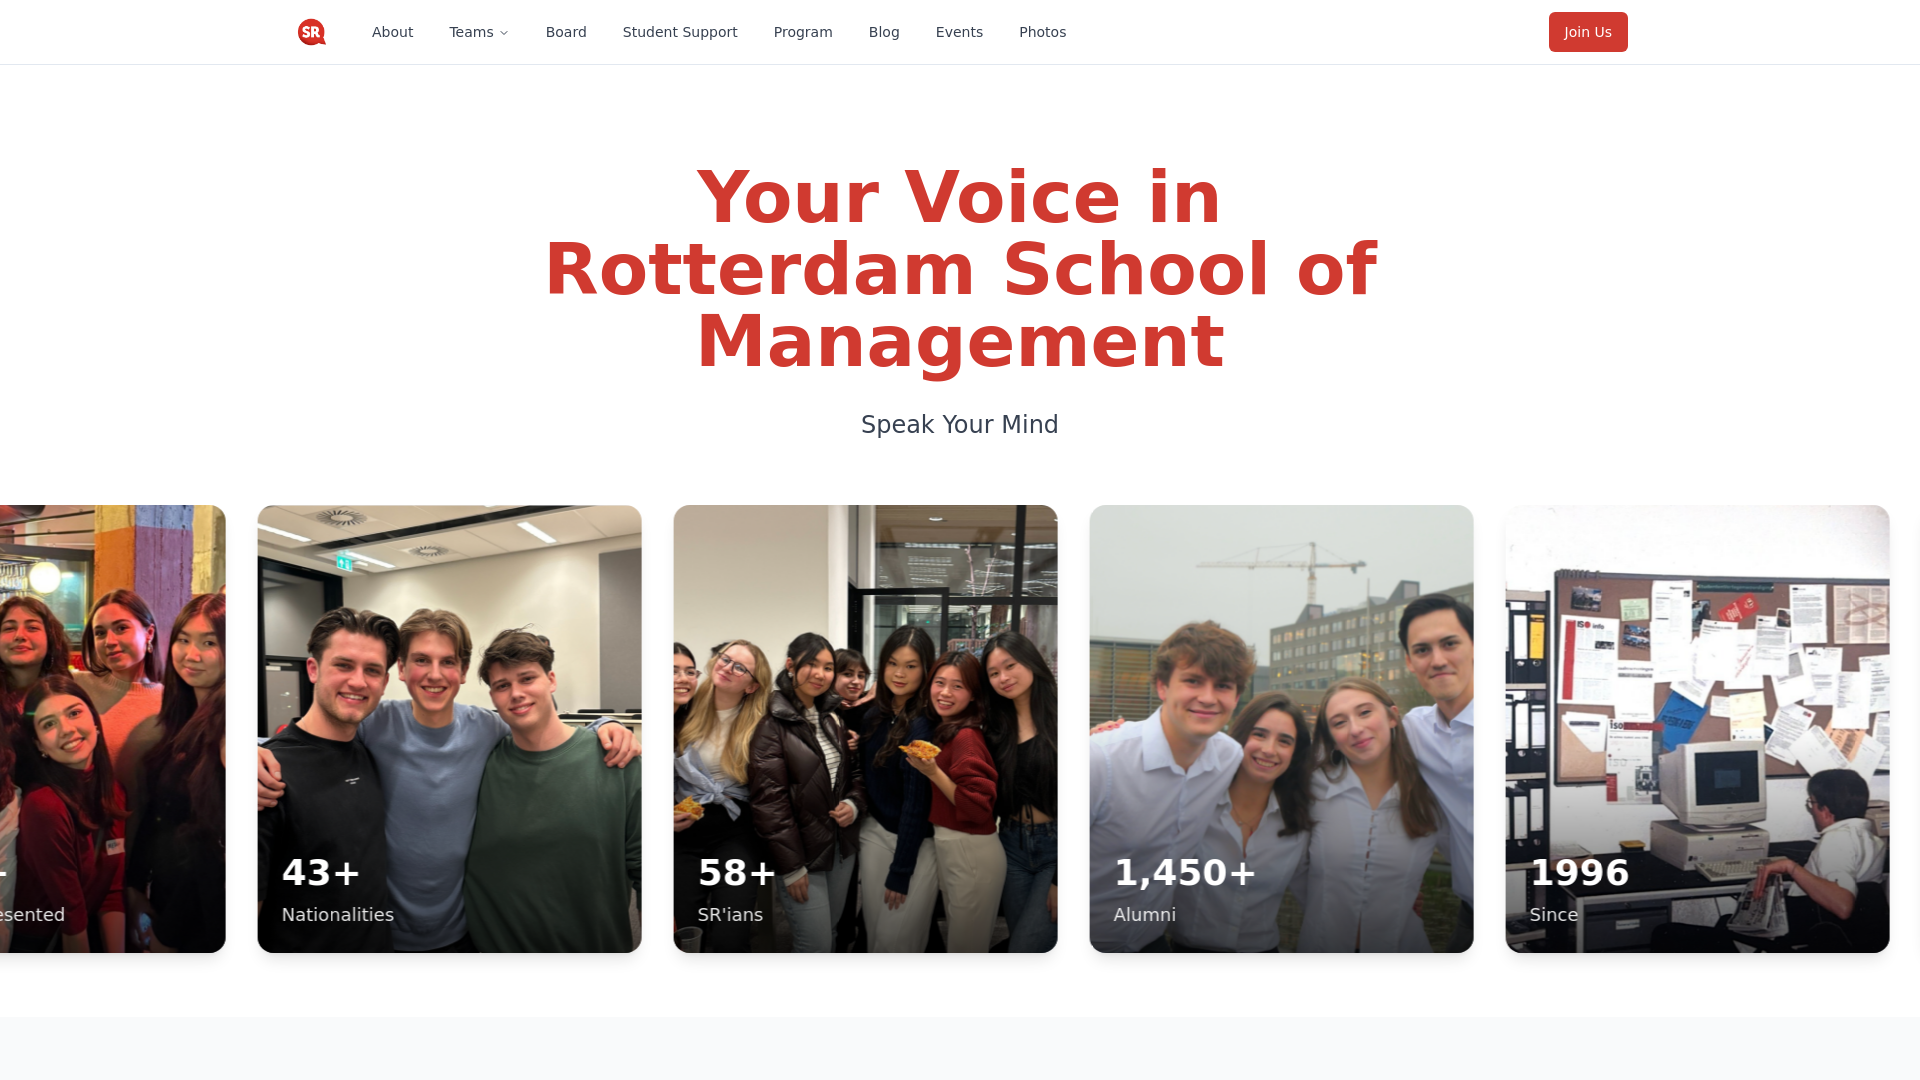1920x1080 pixels.
Task: Click the 1,450+ Alumni photo card
Action: click(x=1281, y=728)
